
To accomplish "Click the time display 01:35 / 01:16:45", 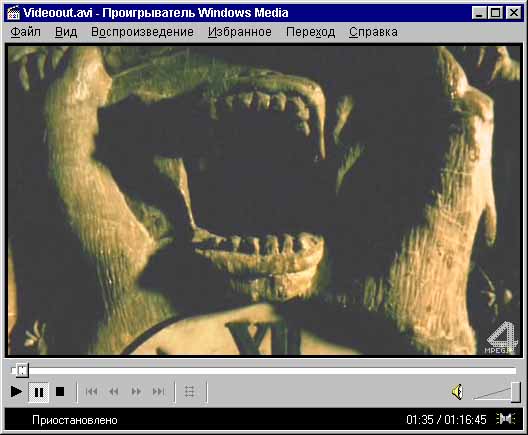I will pos(446,420).
